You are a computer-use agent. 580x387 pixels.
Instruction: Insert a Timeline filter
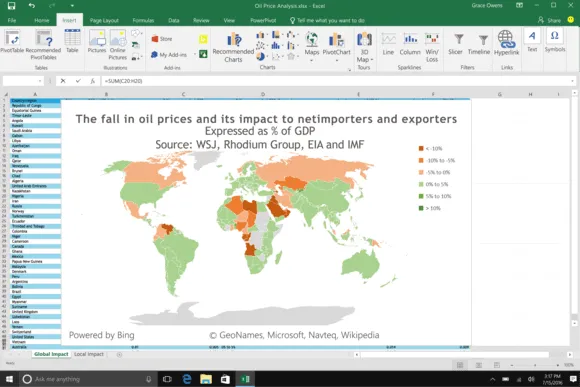(479, 44)
